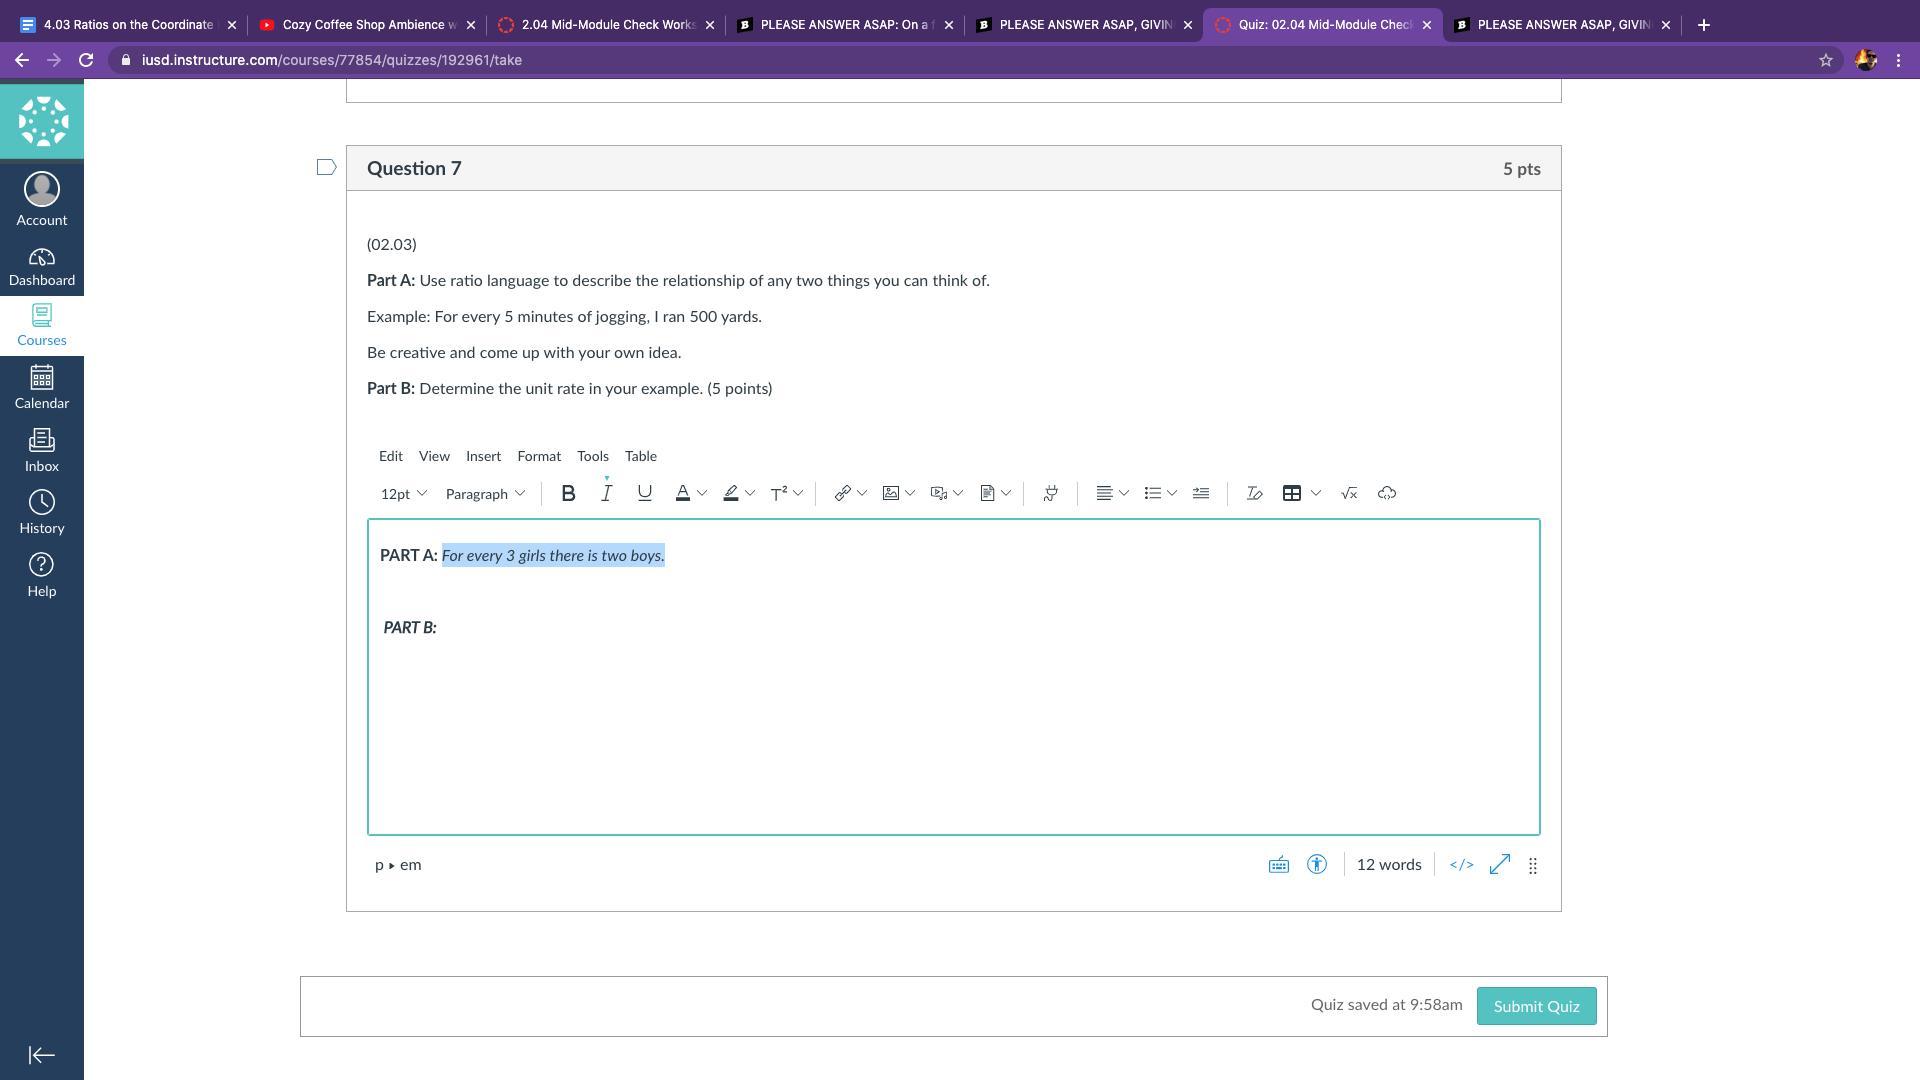Expand the table options dropdown
Viewport: 1920px width, 1080px height.
click(x=1316, y=493)
